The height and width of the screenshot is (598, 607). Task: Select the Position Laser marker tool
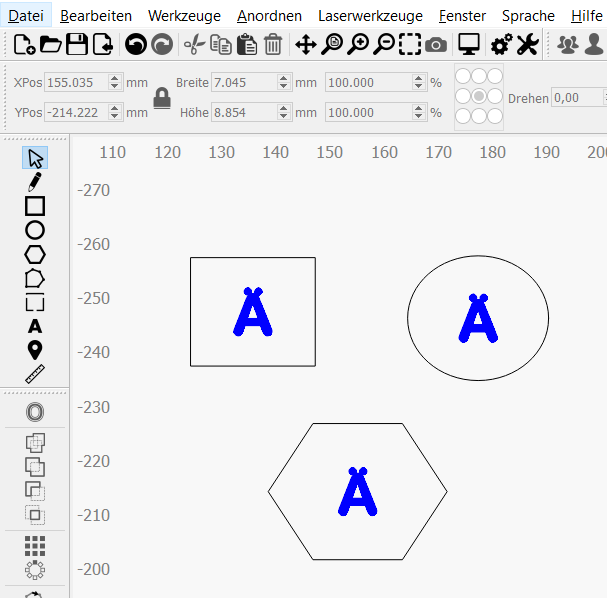click(35, 350)
